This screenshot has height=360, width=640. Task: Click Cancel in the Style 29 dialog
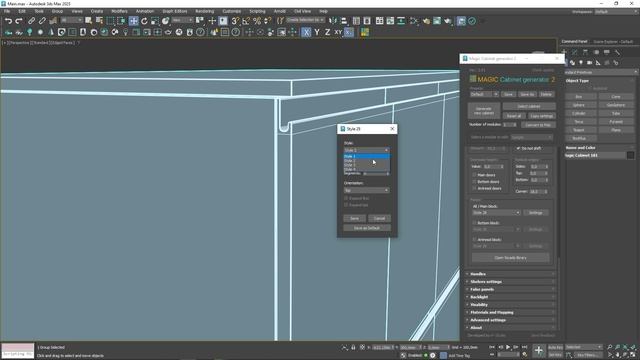click(379, 218)
